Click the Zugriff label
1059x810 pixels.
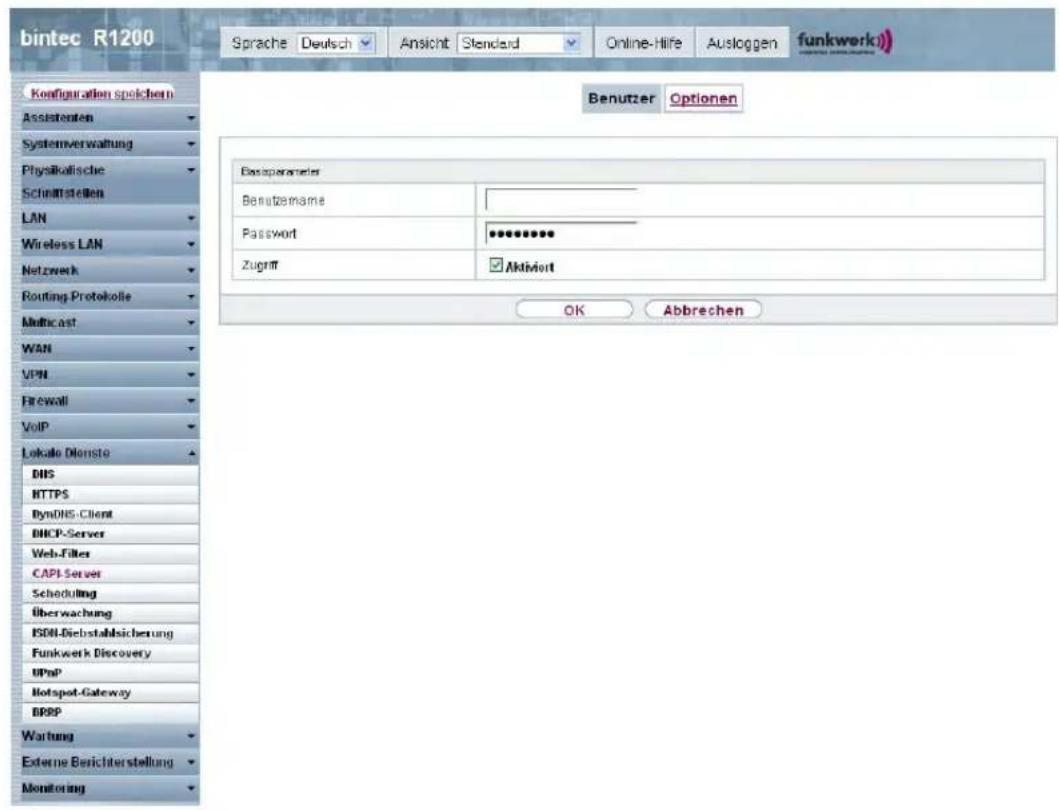click(x=260, y=265)
